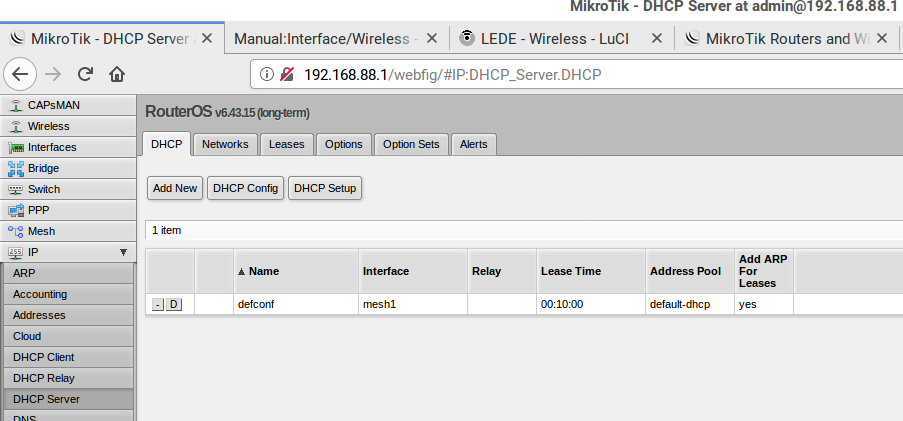Open DHCP Relay submenu
Screen dimensions: 903x421
tap(68, 378)
